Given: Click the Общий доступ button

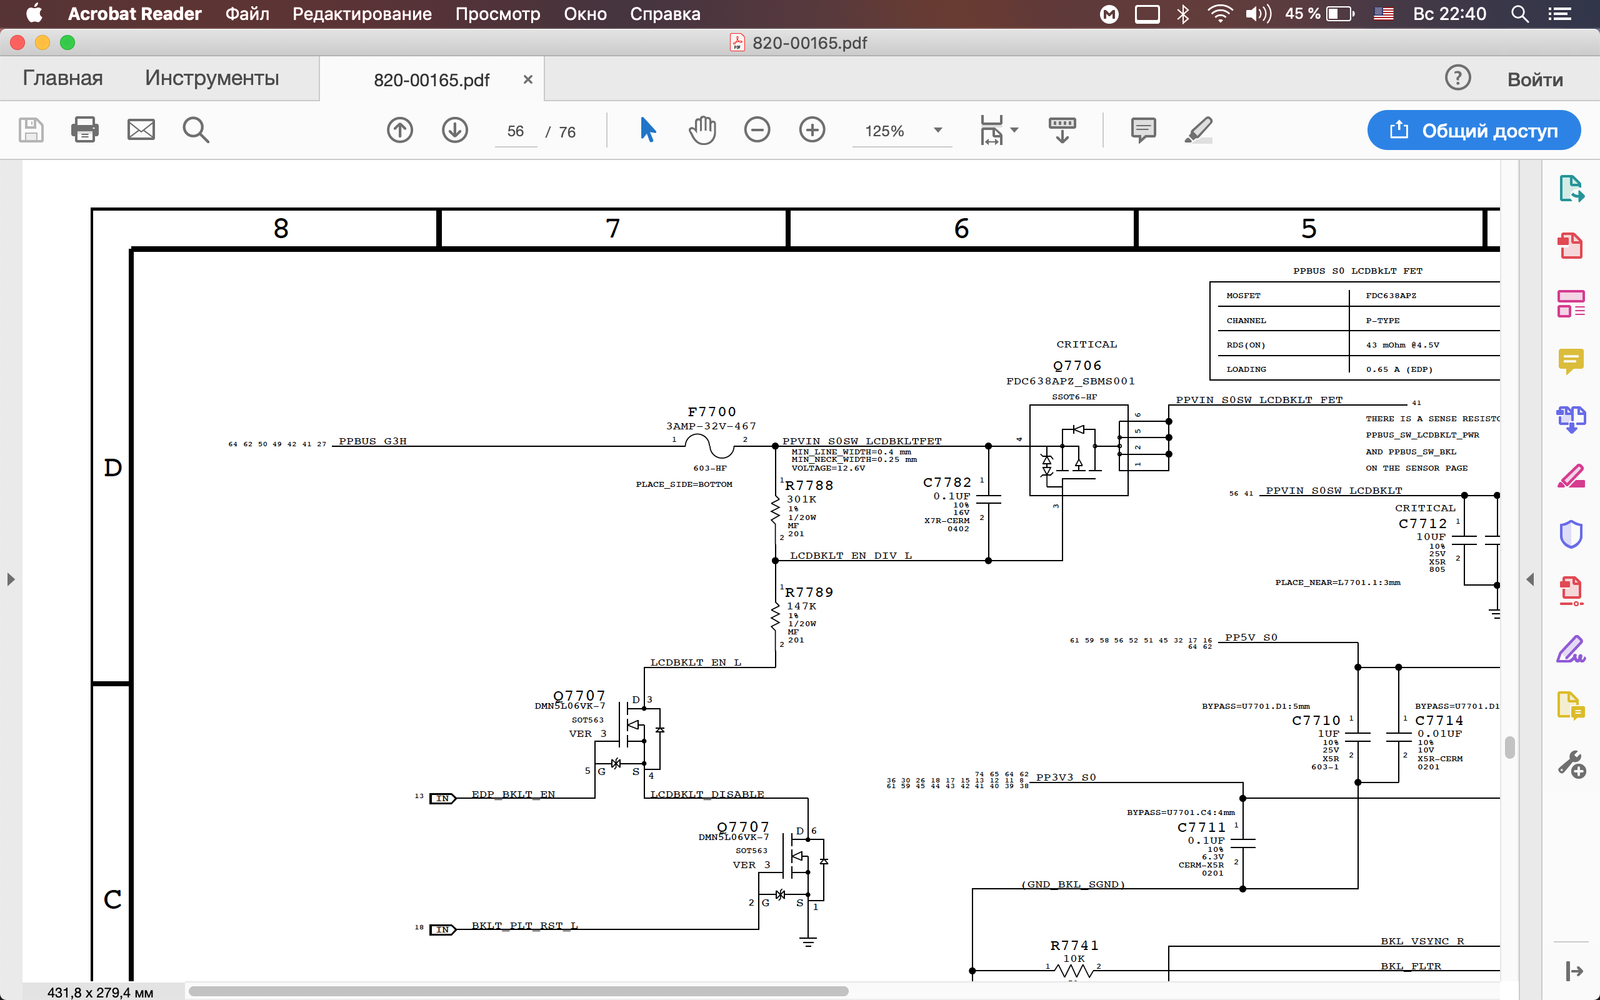Looking at the screenshot, I should pos(1473,130).
